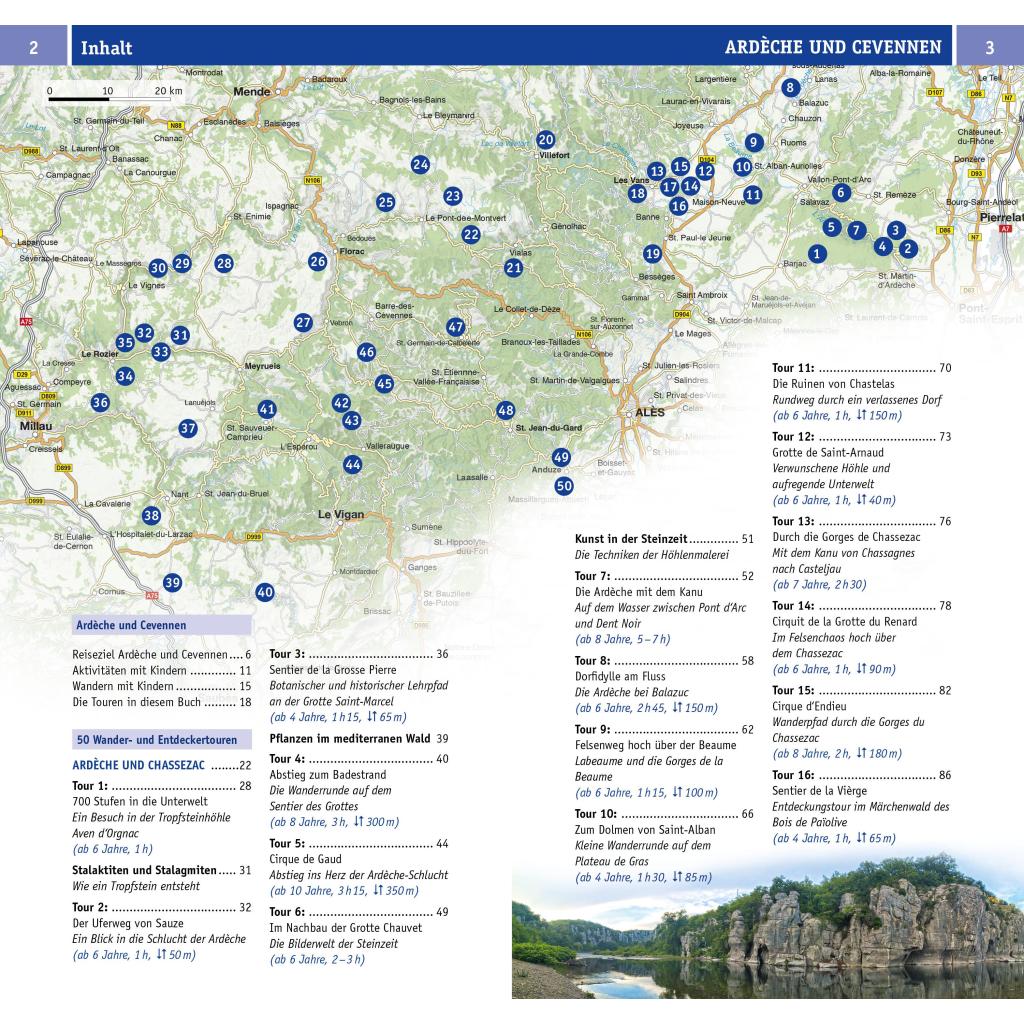Select tour marker 26 near Florac
The width and height of the screenshot is (1024, 1024).
318,262
